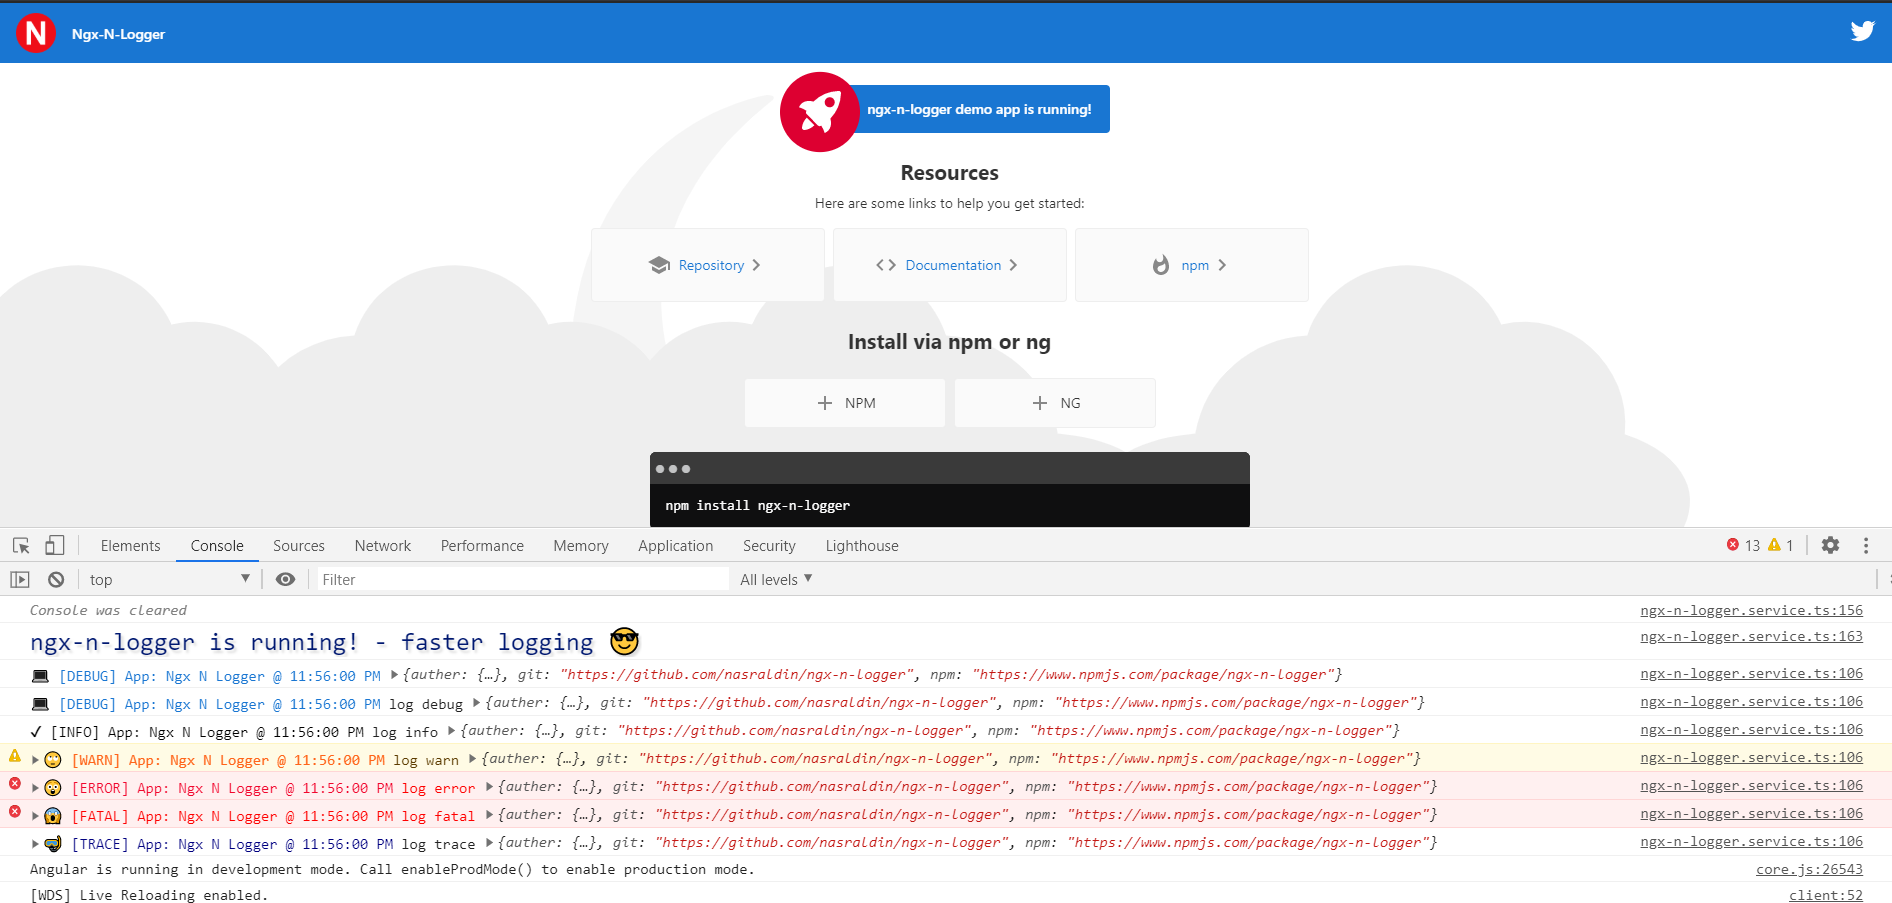Open the DevTools three-dot menu
This screenshot has width=1892, height=903.
click(1866, 545)
